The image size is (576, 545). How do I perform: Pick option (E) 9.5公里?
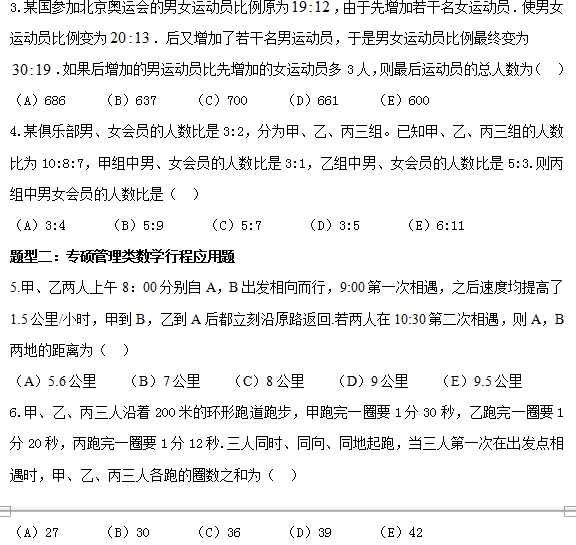[482, 382]
